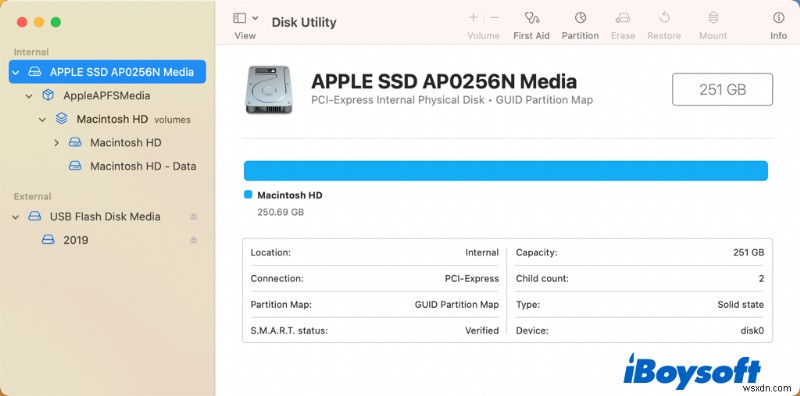Click the Partition label
The image size is (800, 396).
click(580, 36)
